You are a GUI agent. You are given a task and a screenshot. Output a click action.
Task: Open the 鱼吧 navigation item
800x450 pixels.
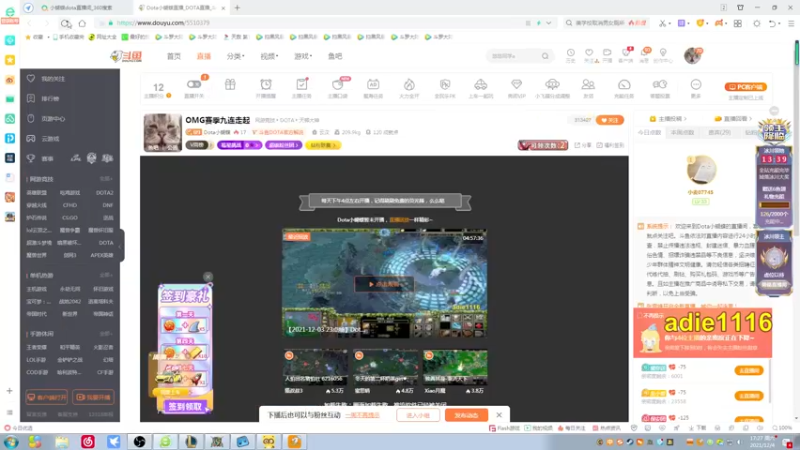[335, 56]
